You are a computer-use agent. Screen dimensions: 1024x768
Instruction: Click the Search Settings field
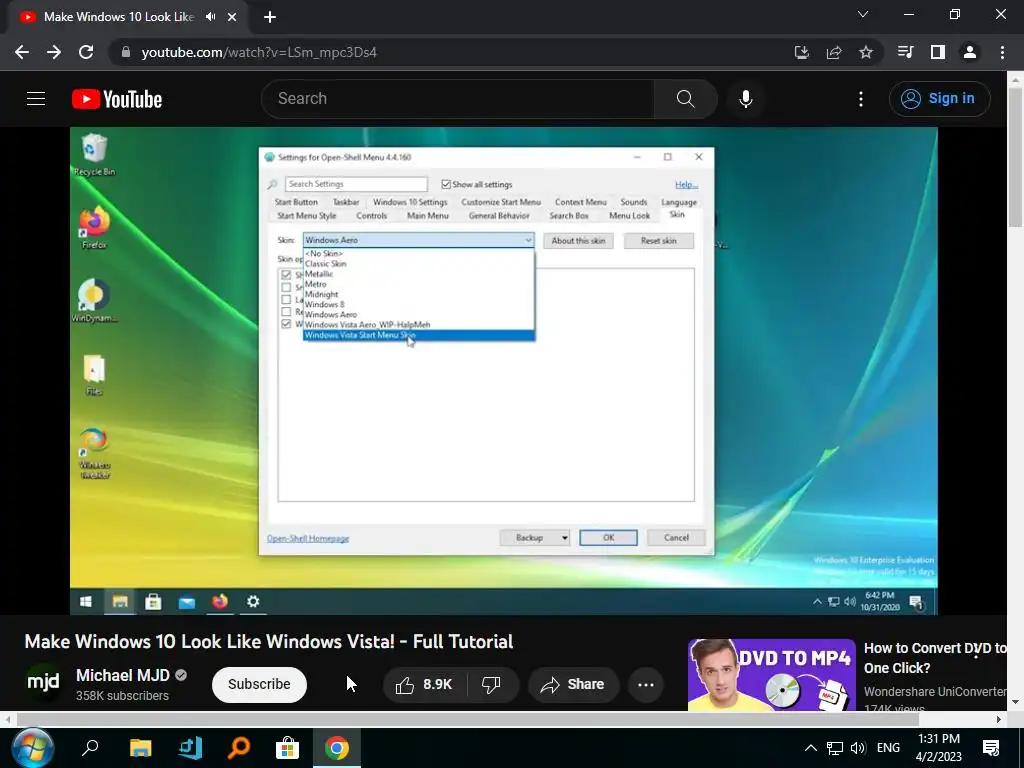[356, 184]
